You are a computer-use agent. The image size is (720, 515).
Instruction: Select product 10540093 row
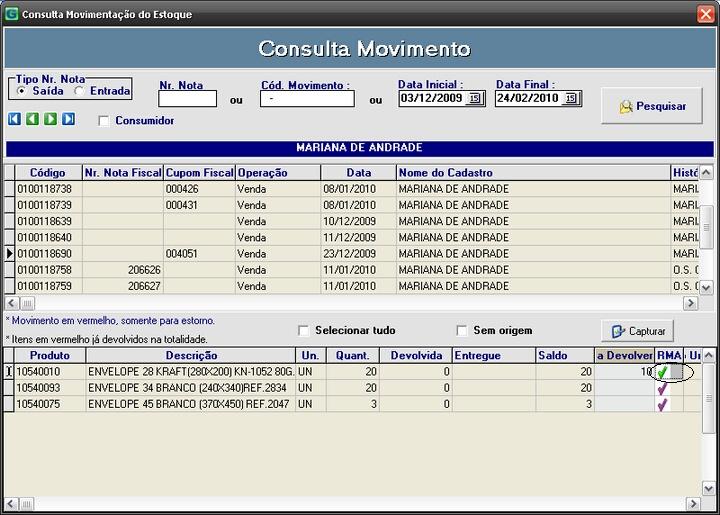click(352, 388)
